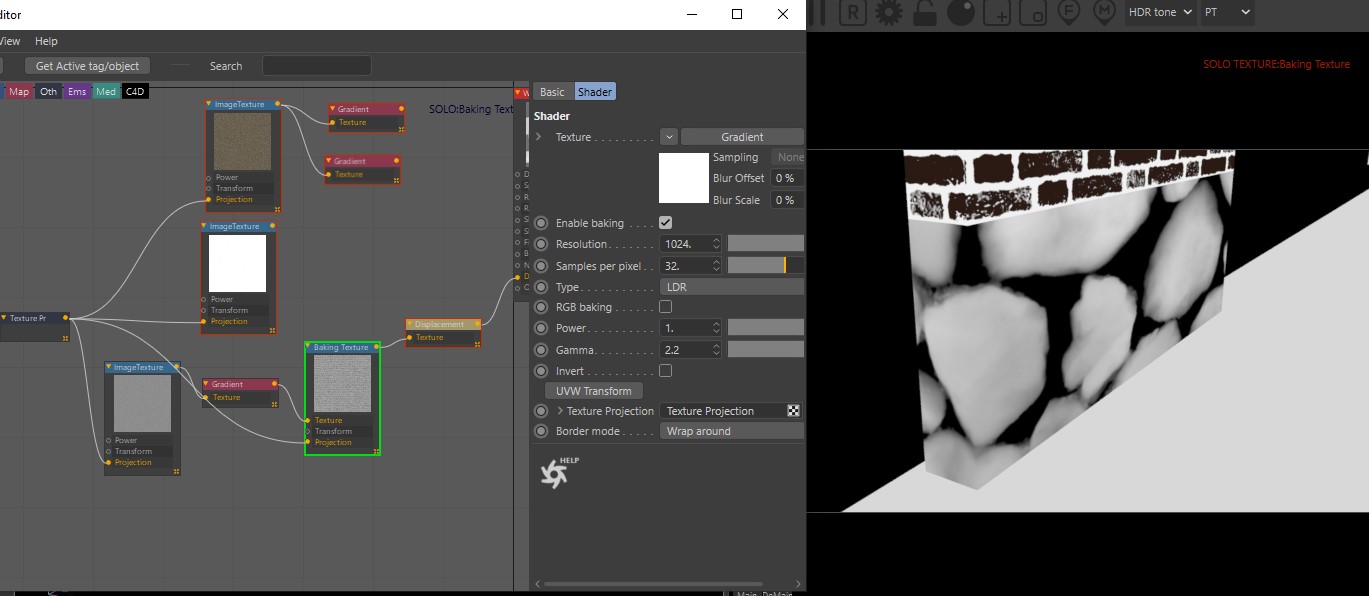
Task: Click checkerboard icon in Texture Projection field
Action: (794, 411)
